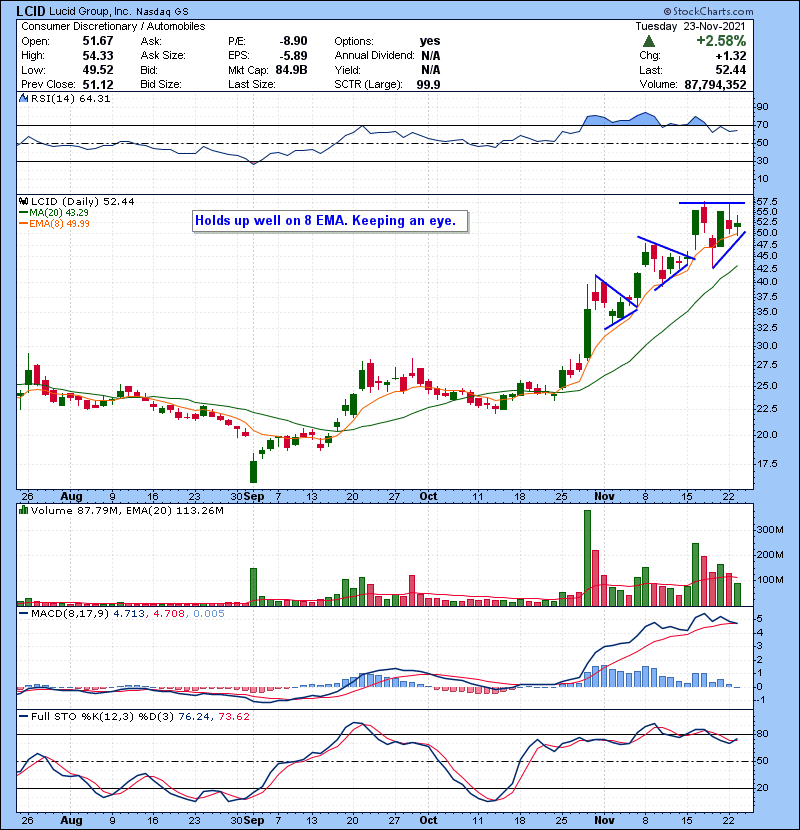Click the candlestick icon beside LCID (Daily)
This screenshot has height=830, width=800.
(x=23, y=201)
